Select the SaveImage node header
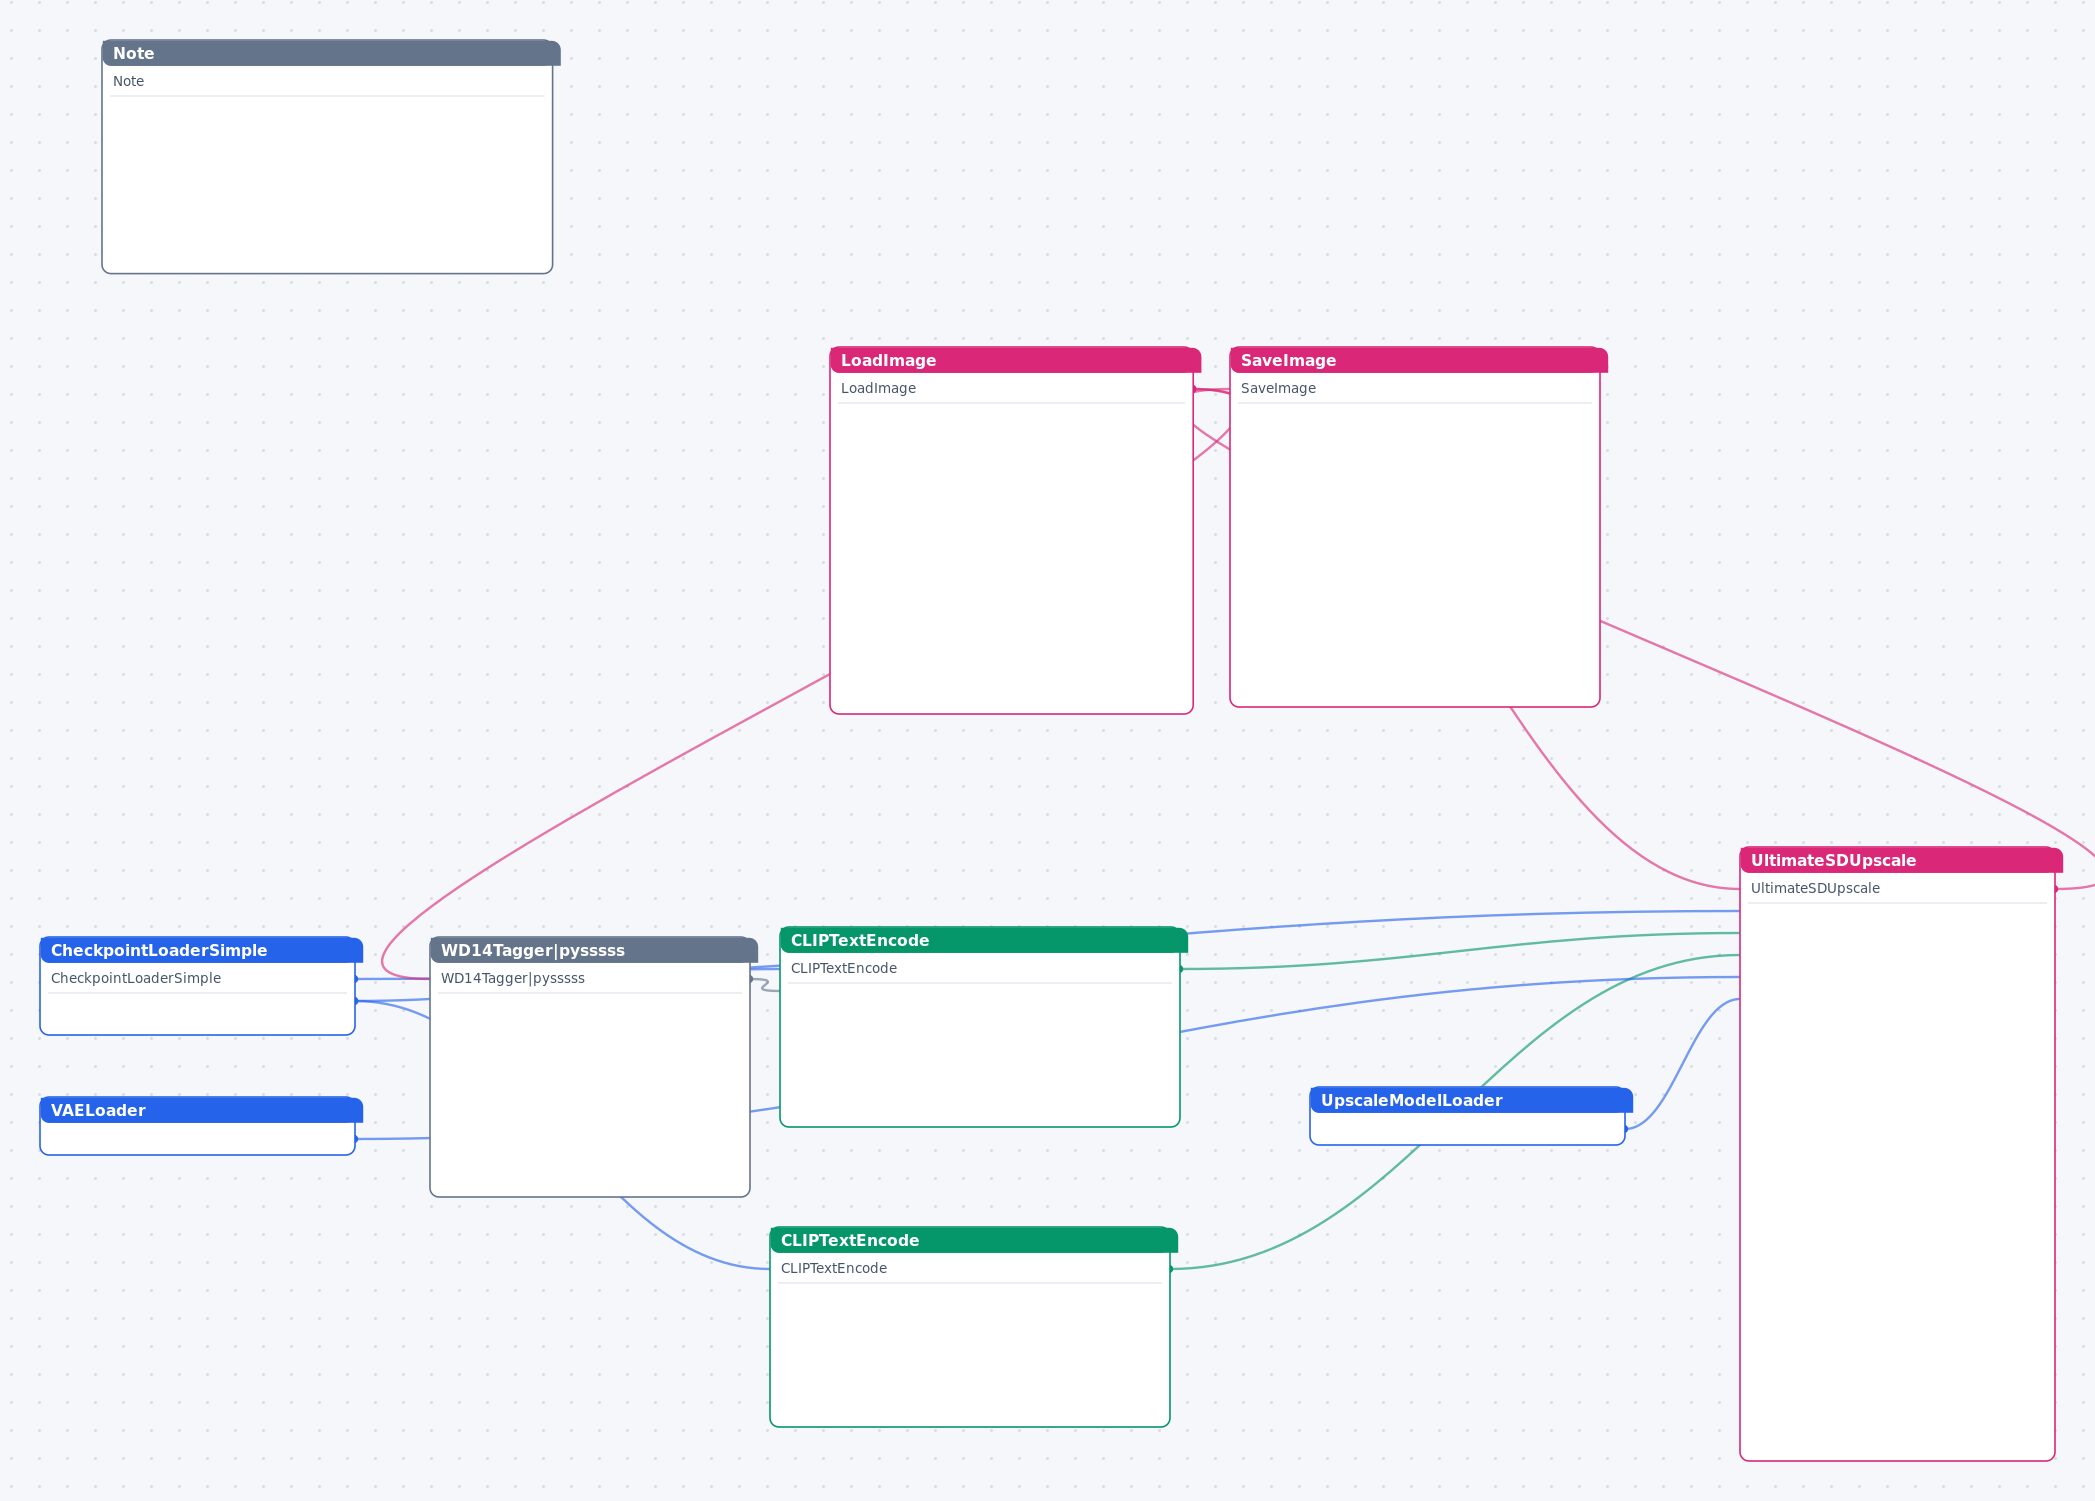2095x1501 pixels. [x=1418, y=360]
